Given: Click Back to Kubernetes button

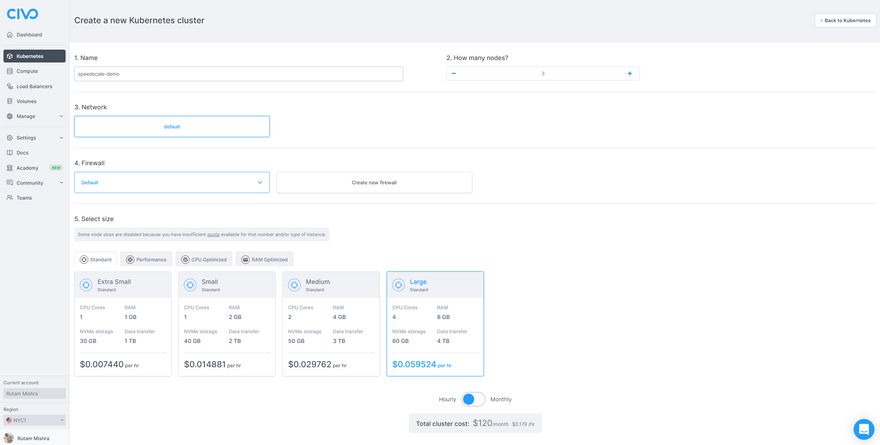Looking at the screenshot, I should pyautogui.click(x=845, y=20).
